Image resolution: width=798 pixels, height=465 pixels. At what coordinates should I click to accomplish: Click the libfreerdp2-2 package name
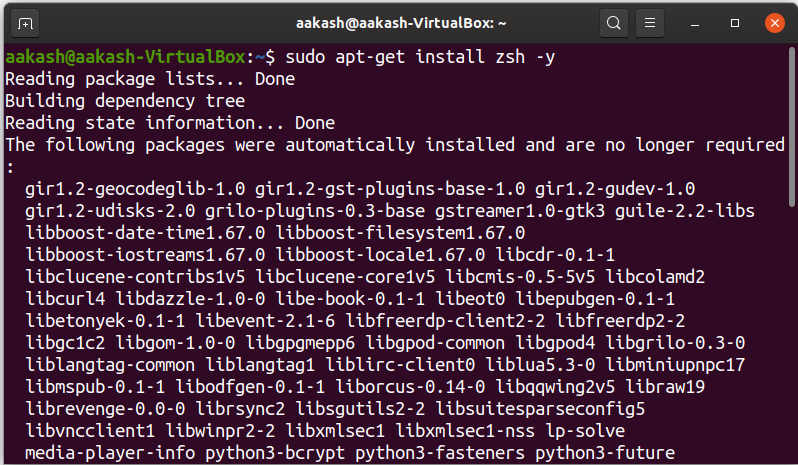620,321
